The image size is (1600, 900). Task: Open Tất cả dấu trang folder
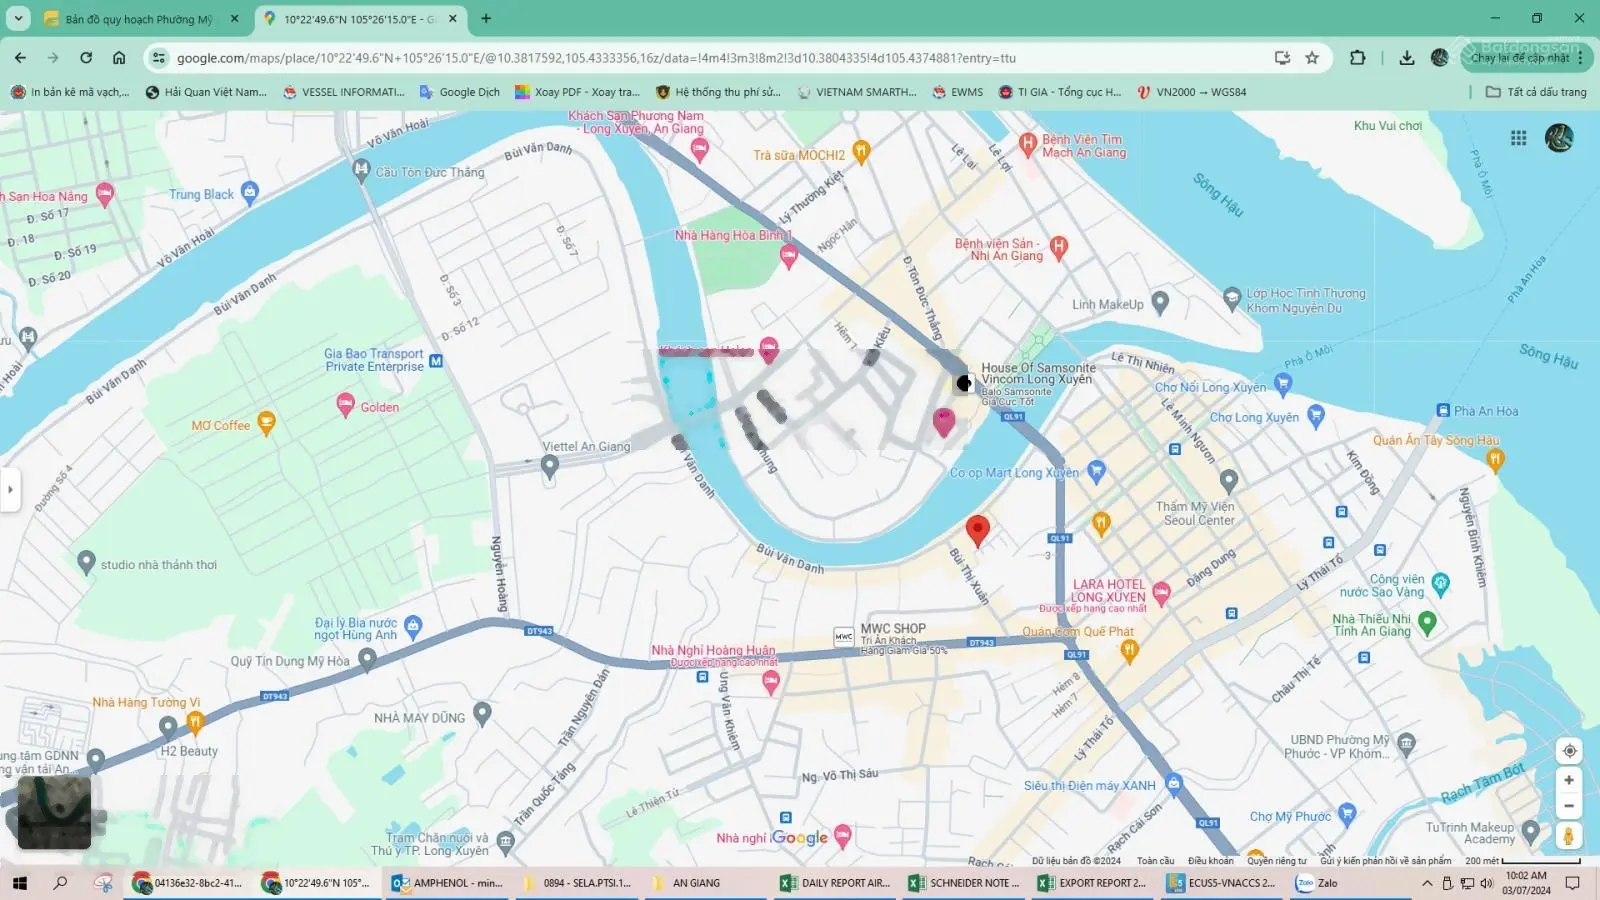pyautogui.click(x=1536, y=92)
